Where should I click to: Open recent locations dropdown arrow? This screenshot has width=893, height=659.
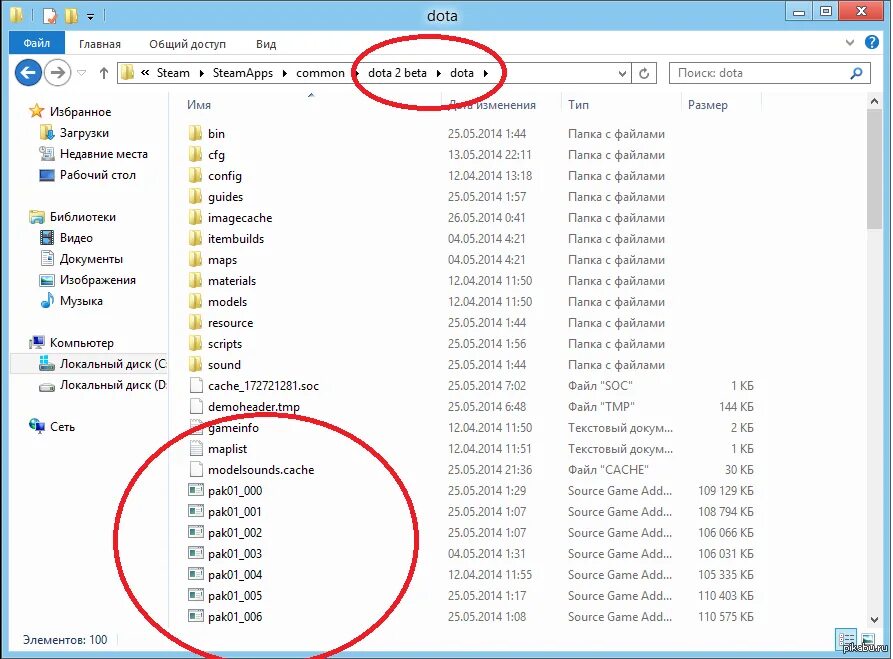(81, 73)
